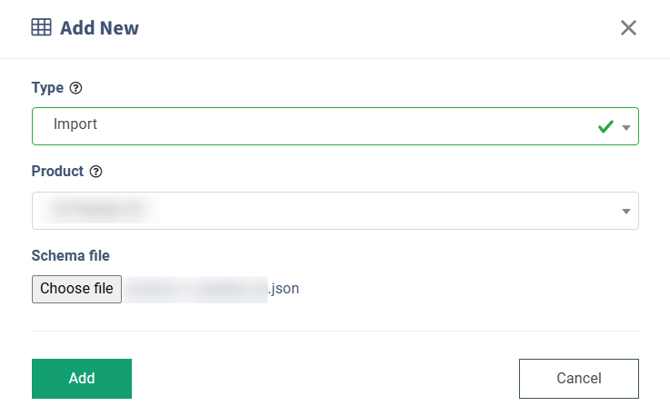Expand the Type dropdown arrow
670x416 pixels.
(626, 128)
